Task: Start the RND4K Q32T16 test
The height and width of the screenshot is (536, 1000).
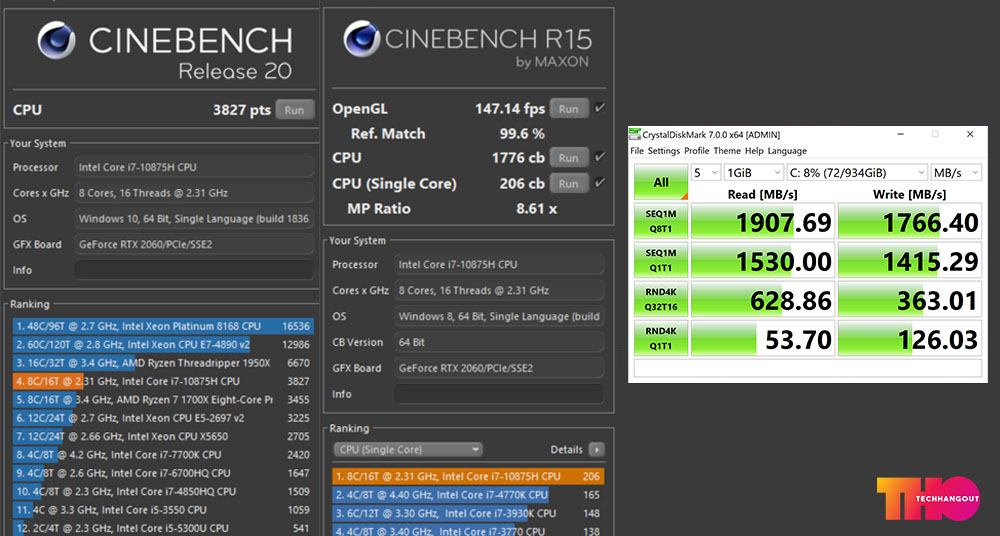Action: tap(661, 299)
